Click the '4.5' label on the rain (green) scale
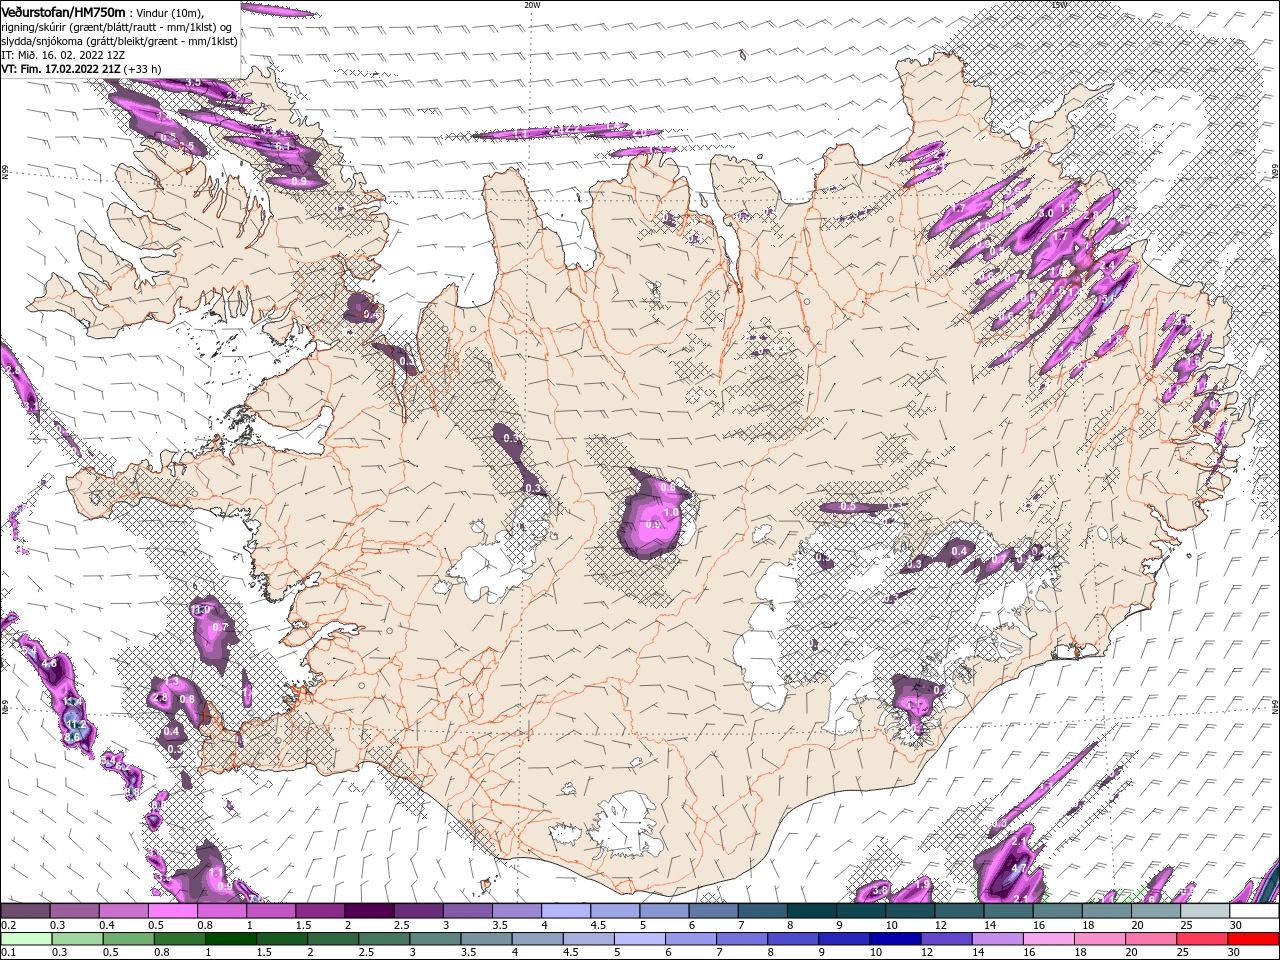The image size is (1280, 960). coord(572,953)
